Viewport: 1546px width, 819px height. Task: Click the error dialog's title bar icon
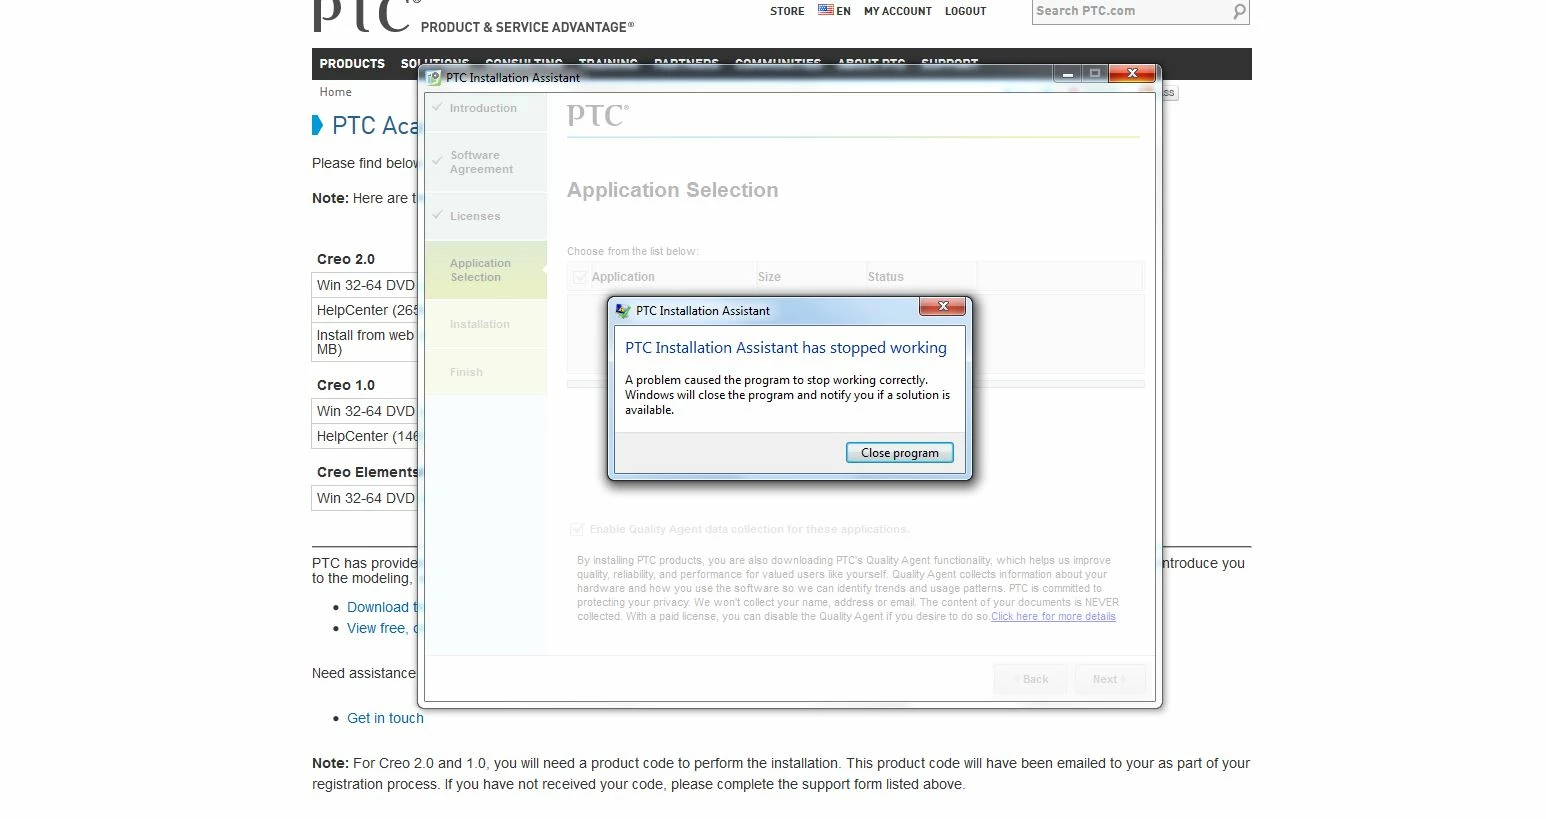(x=623, y=311)
